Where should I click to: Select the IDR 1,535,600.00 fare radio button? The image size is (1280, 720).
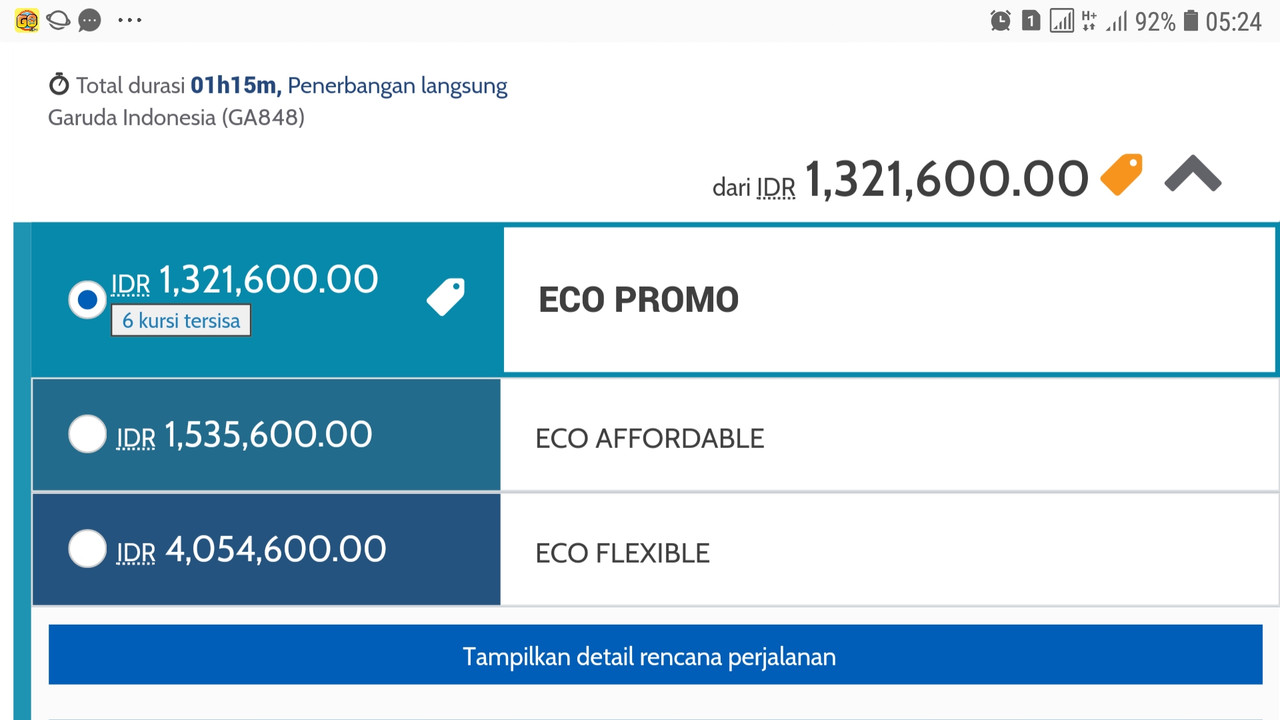[x=87, y=434]
